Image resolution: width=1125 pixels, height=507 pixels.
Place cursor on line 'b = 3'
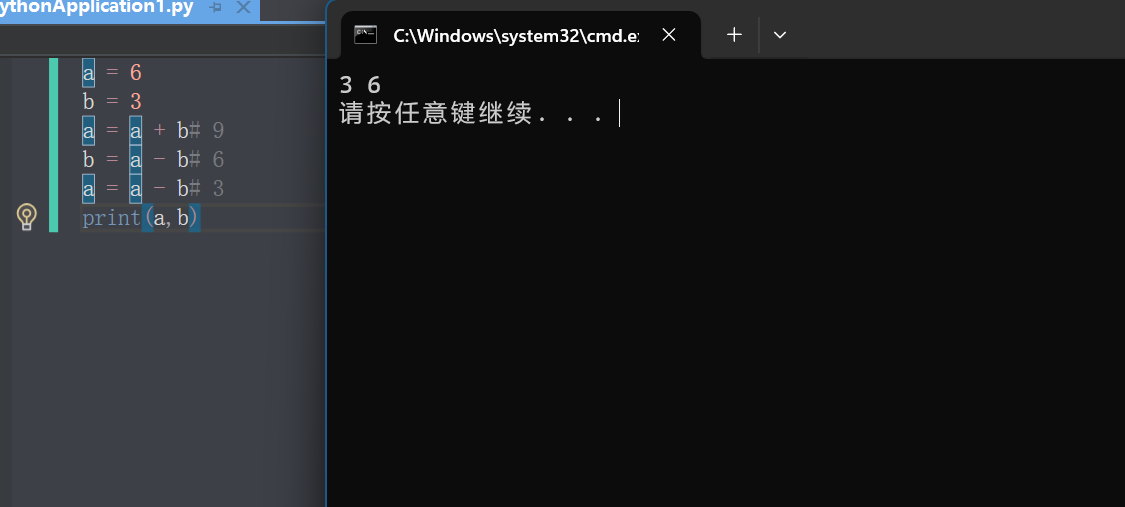112,102
